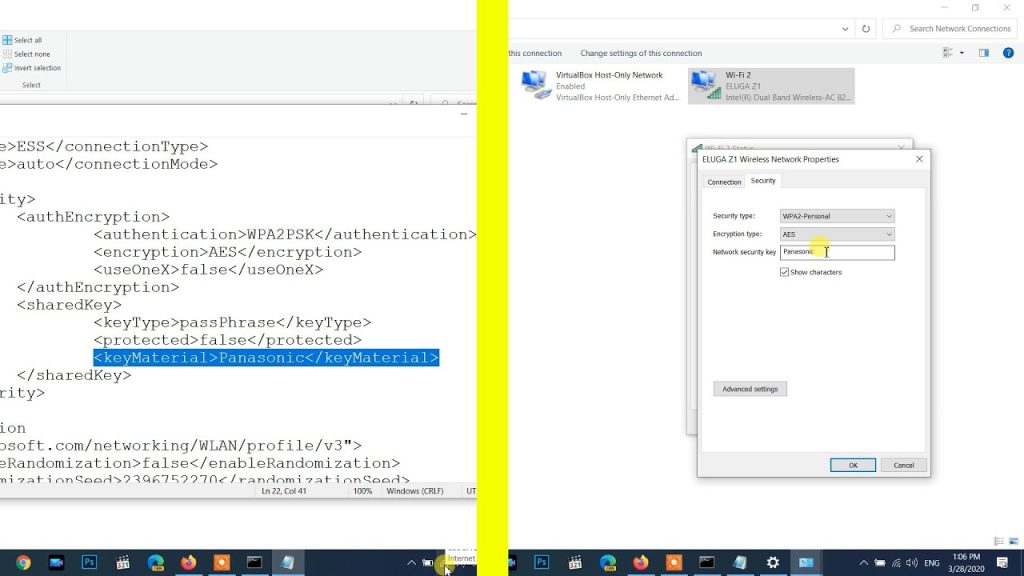Open Media Player Classic on right taskbar
This screenshot has width=1024, height=576.
tap(575, 562)
